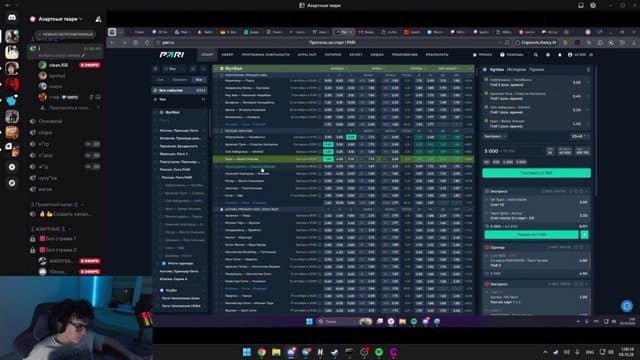Open Discord discover servers compass icon
The image size is (640, 360).
[12, 183]
